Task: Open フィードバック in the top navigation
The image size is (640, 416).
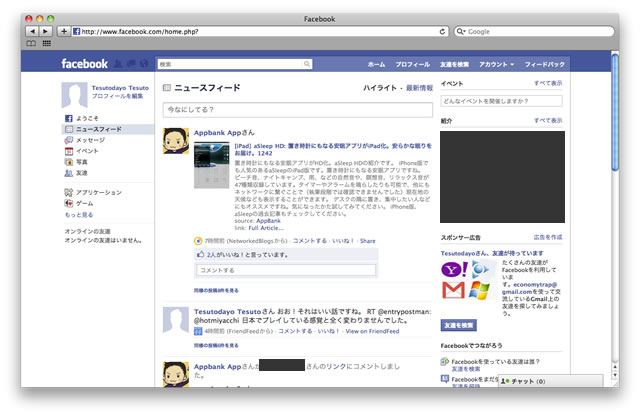Action: click(544, 65)
